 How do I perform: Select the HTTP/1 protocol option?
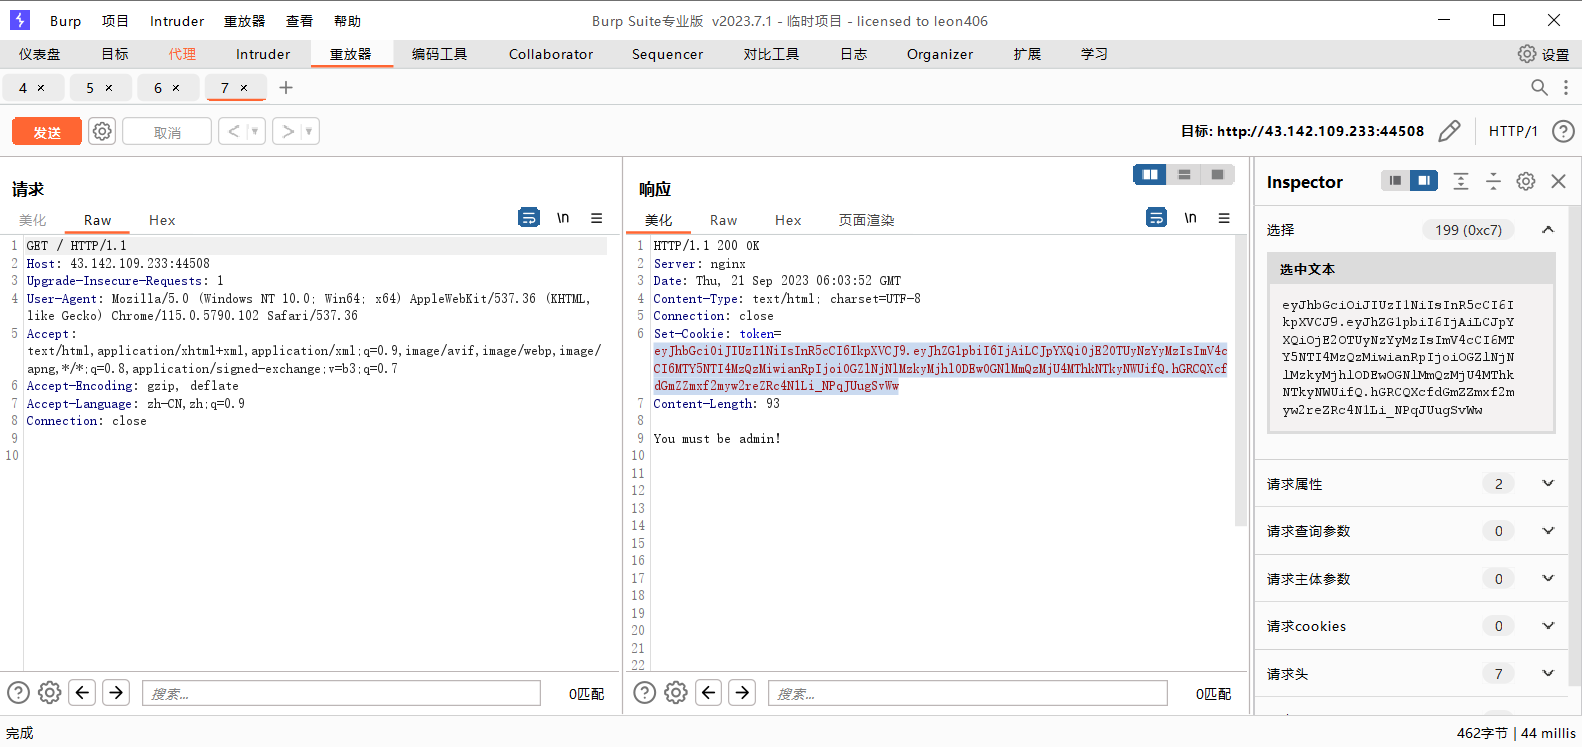[x=1513, y=131]
